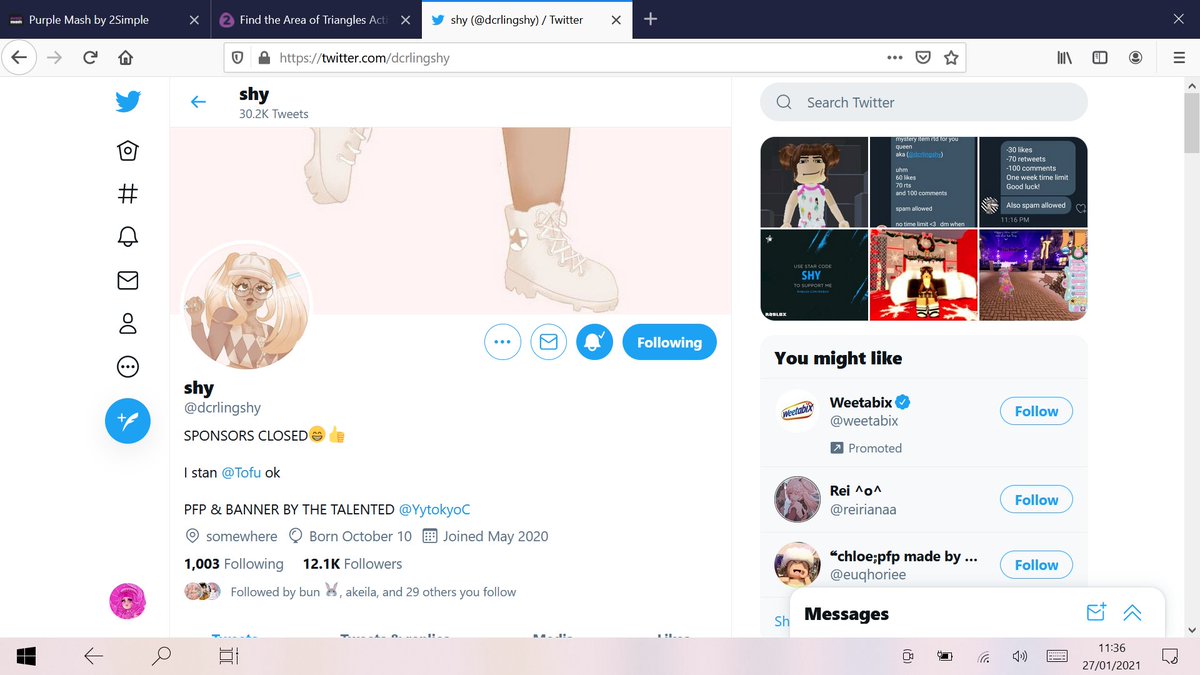
Task: Click browser Back arrow
Action: click(x=19, y=58)
